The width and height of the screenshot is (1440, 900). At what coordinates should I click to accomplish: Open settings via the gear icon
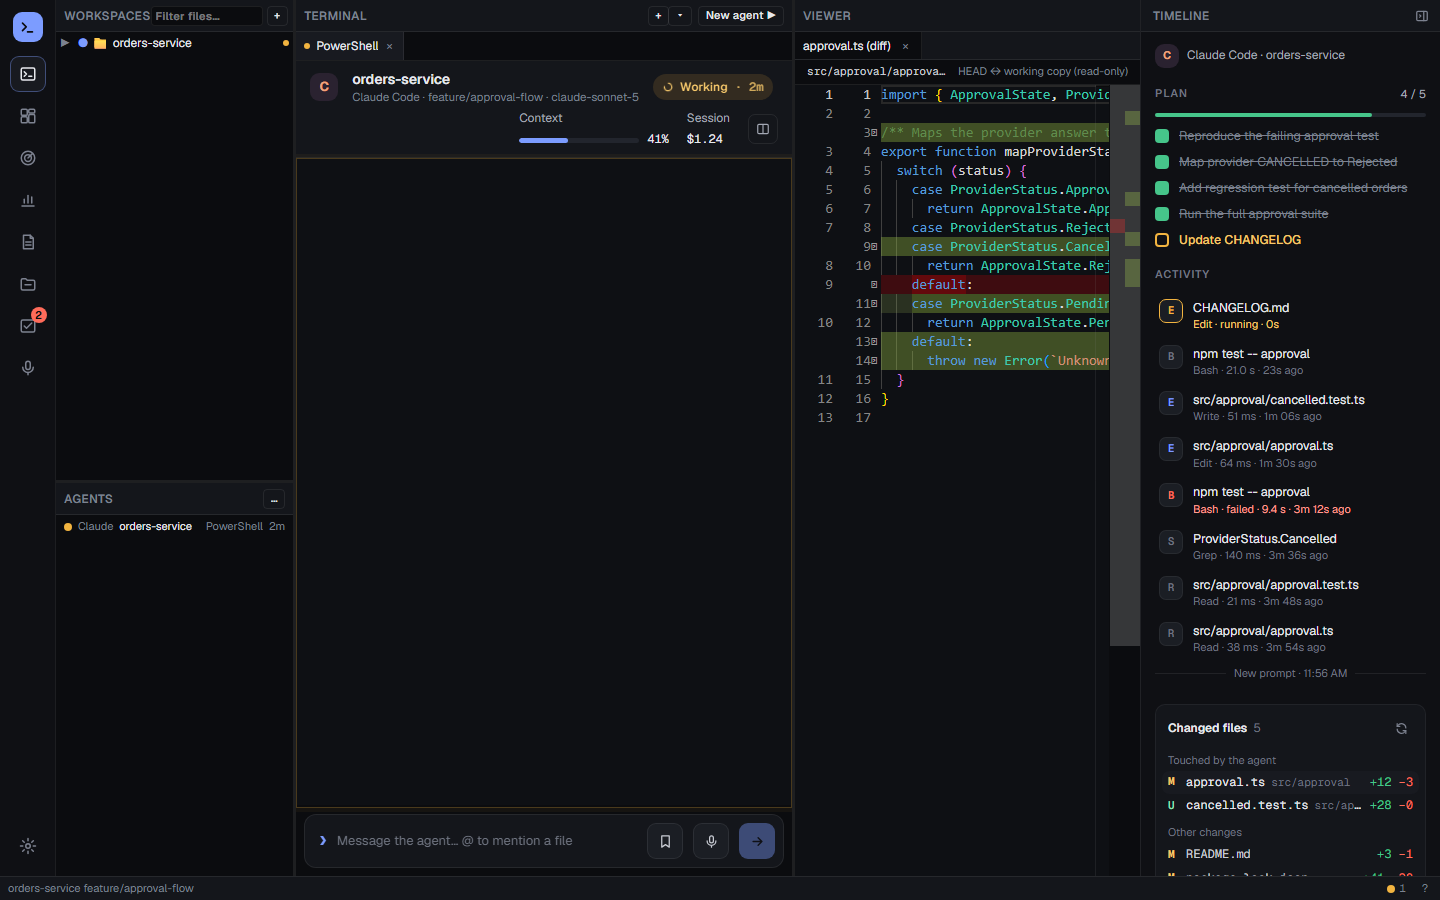(x=28, y=846)
